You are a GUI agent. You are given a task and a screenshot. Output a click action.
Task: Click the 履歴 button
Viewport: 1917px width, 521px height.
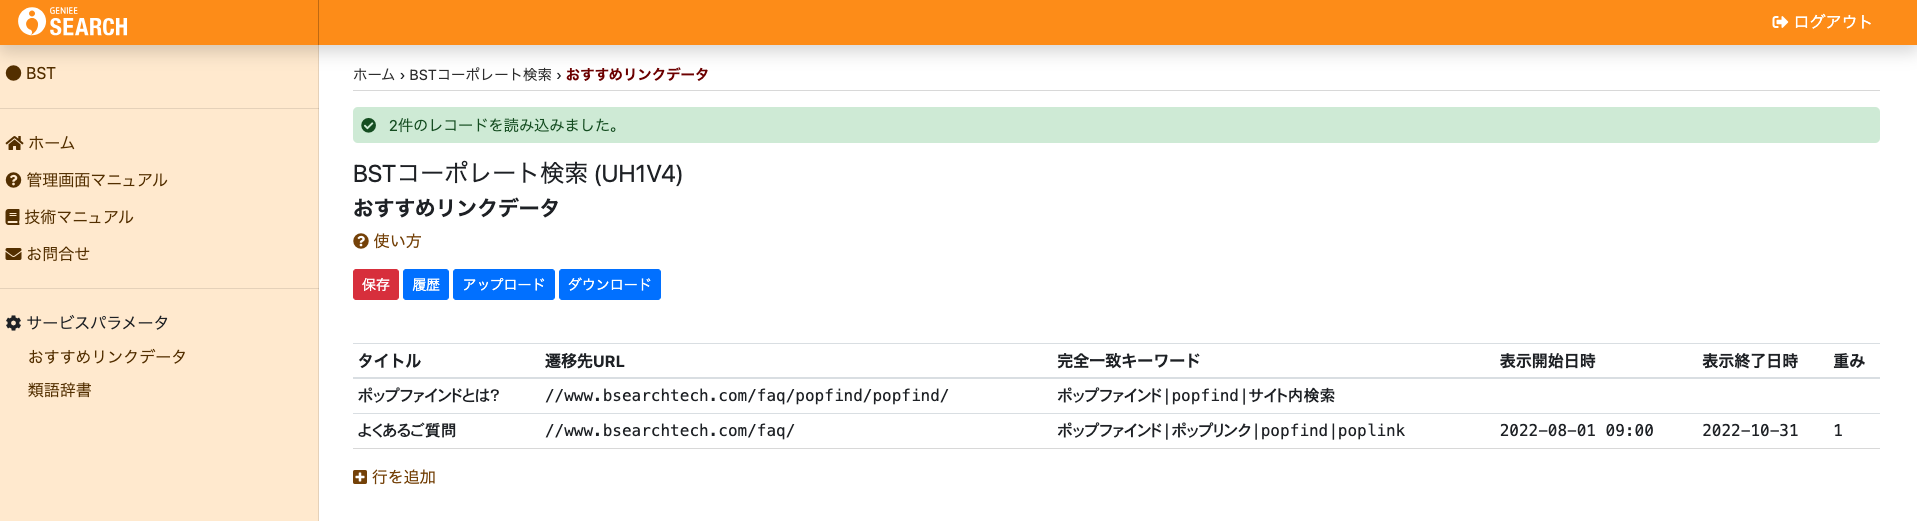(x=426, y=285)
